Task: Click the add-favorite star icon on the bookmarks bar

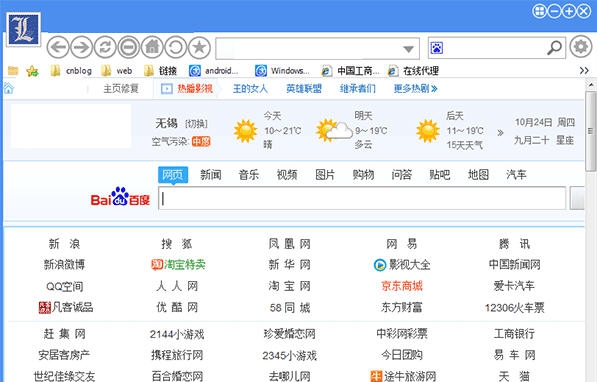Action: [x=32, y=71]
